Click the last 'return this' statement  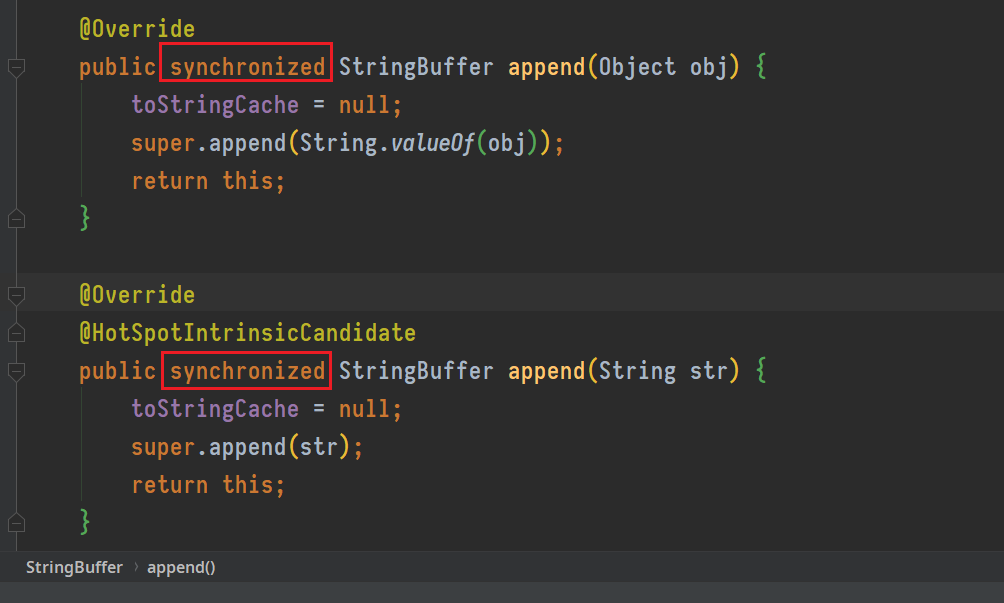(207, 485)
